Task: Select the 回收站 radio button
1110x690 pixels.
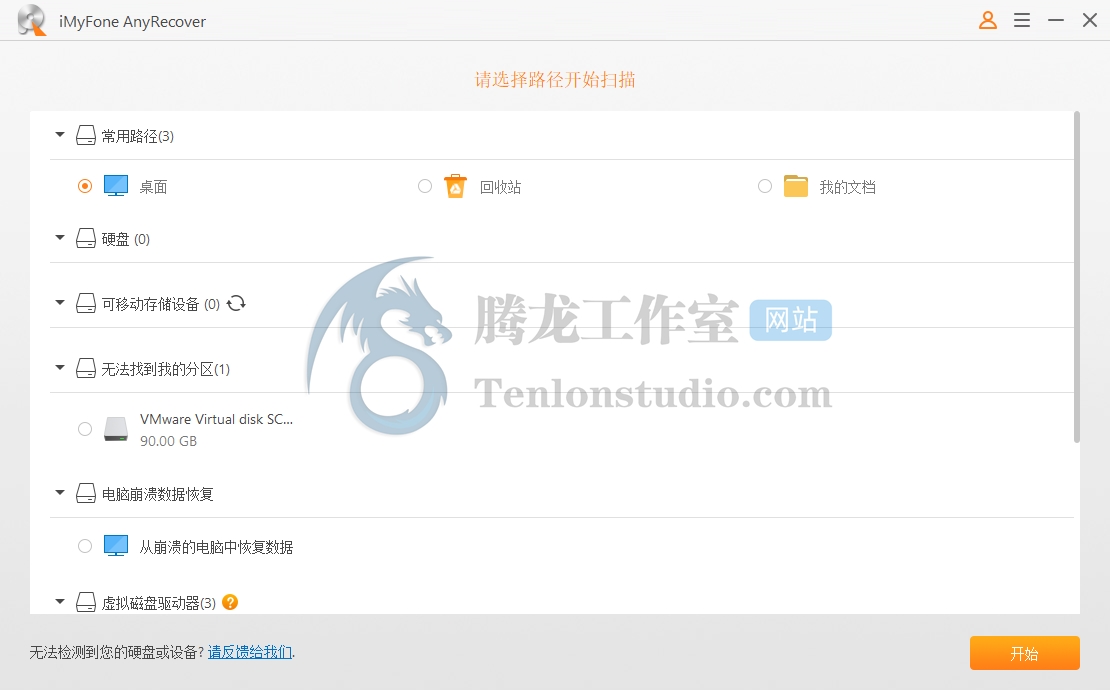Action: 425,186
